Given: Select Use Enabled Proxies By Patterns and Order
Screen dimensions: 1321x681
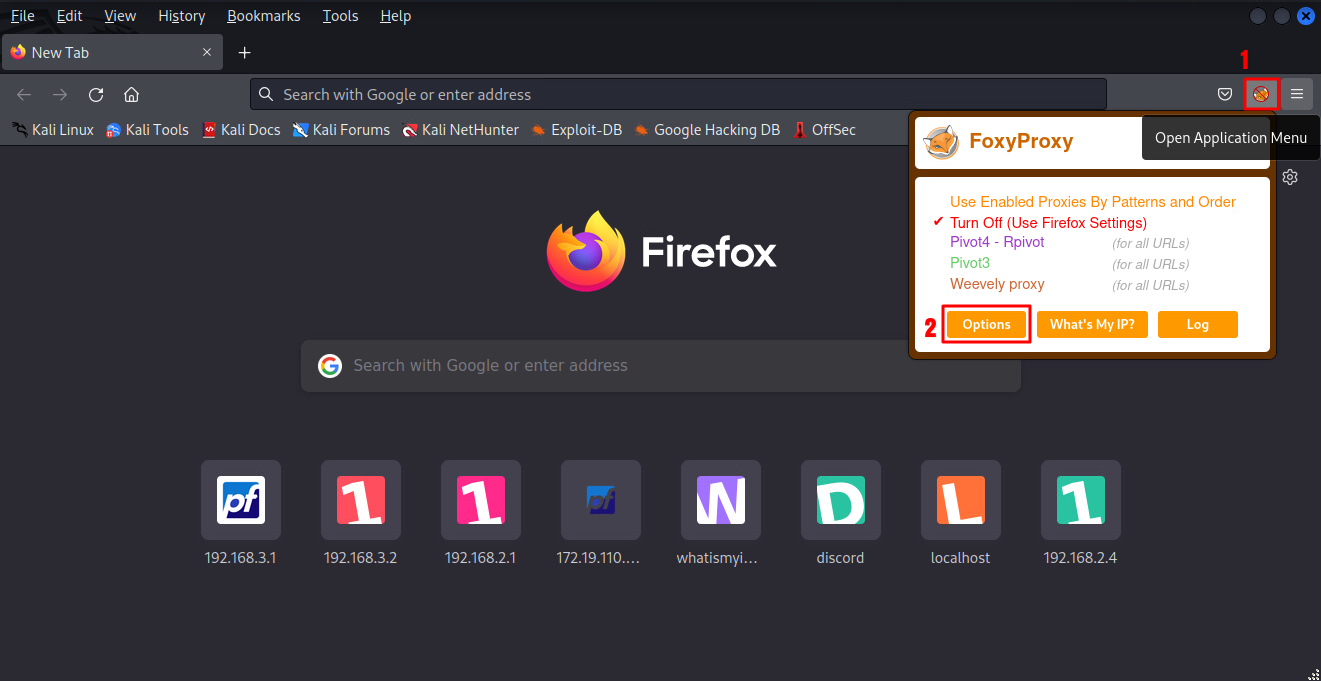Looking at the screenshot, I should tap(1092, 201).
